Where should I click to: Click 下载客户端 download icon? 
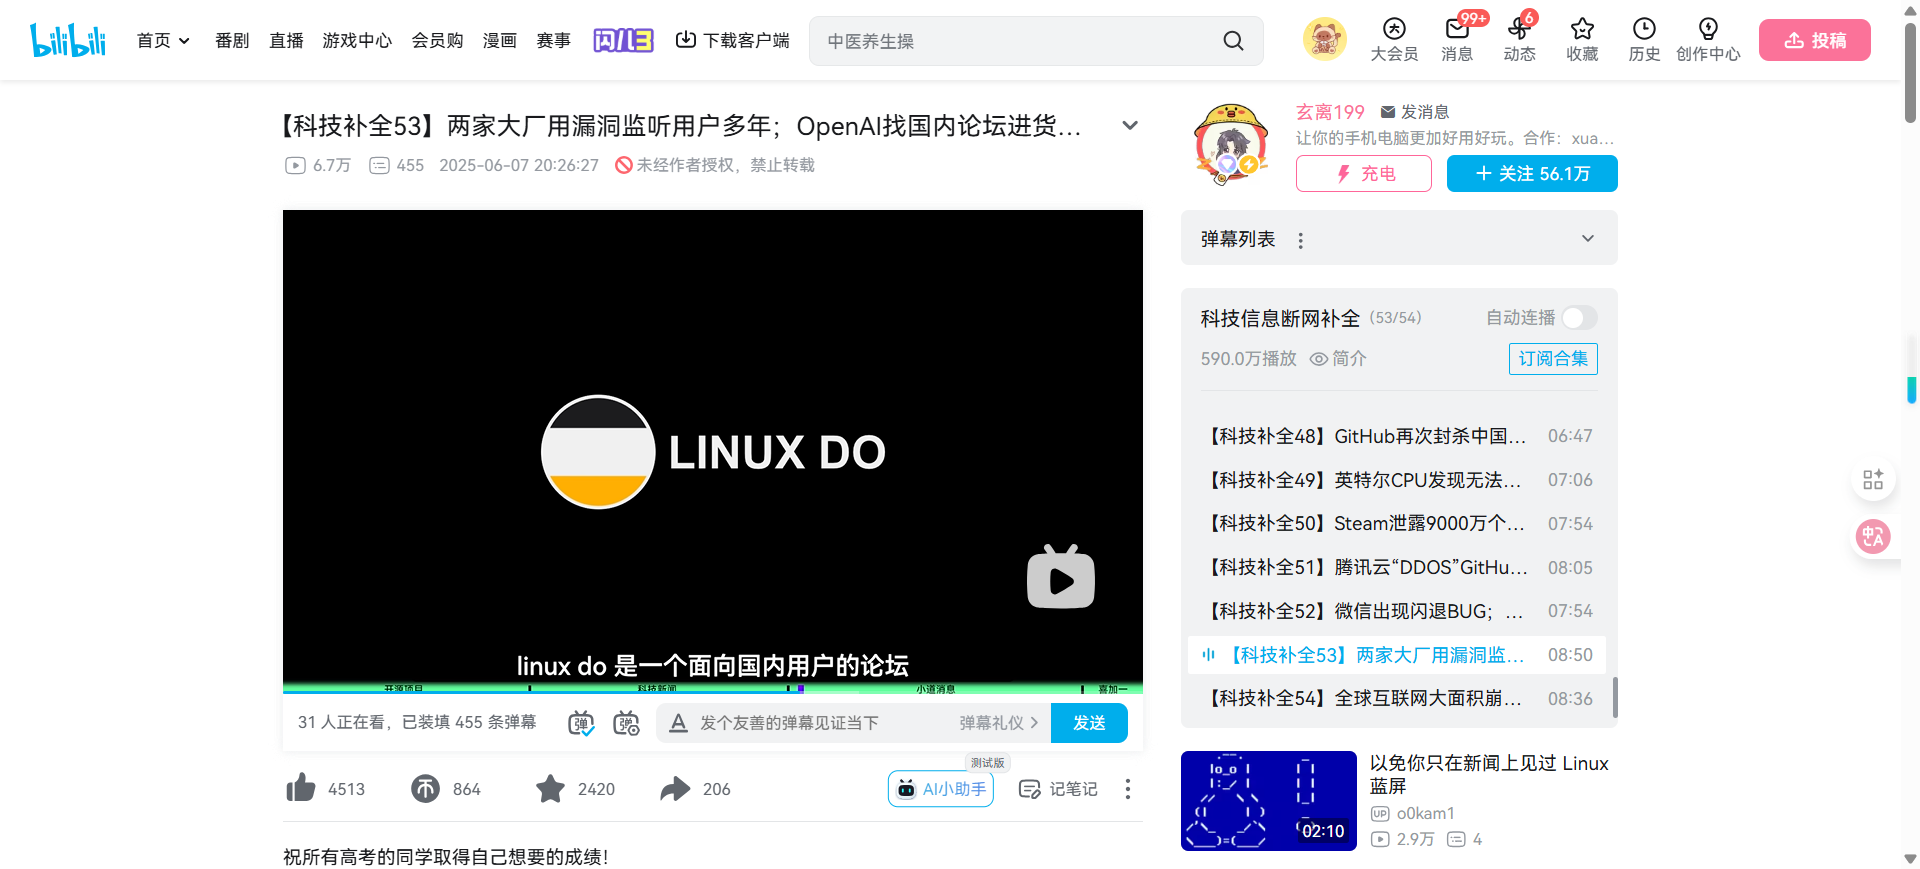point(686,40)
